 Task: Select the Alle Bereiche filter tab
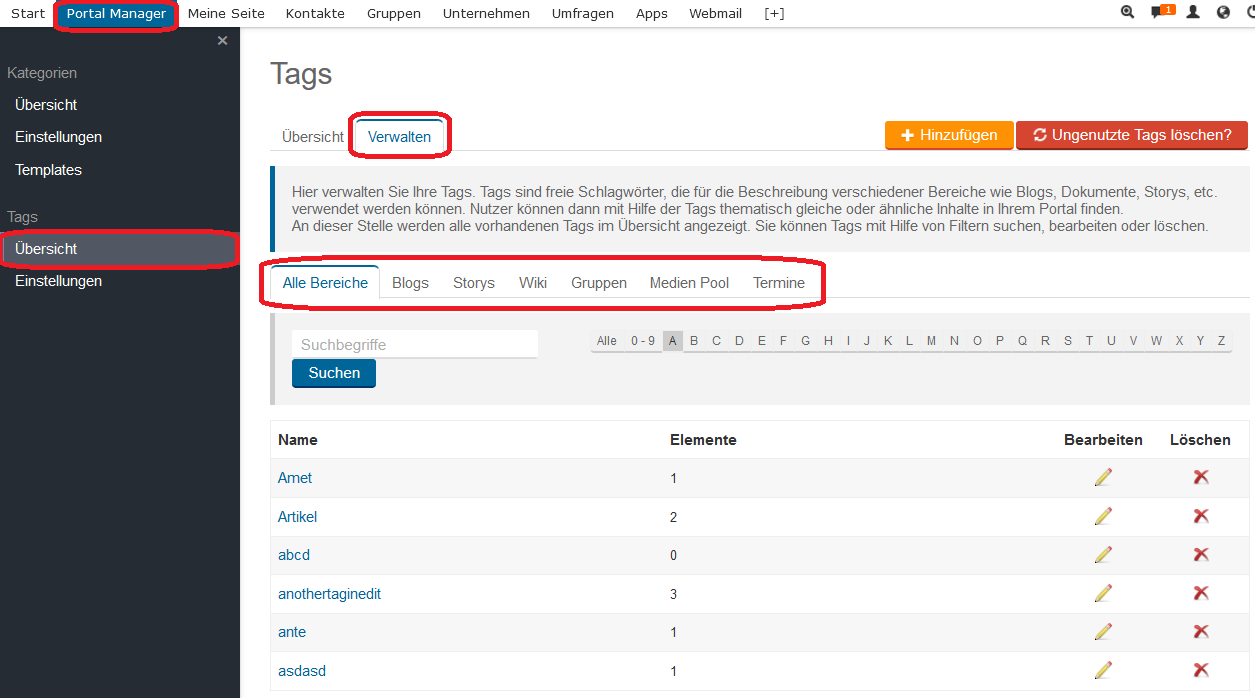pos(325,282)
